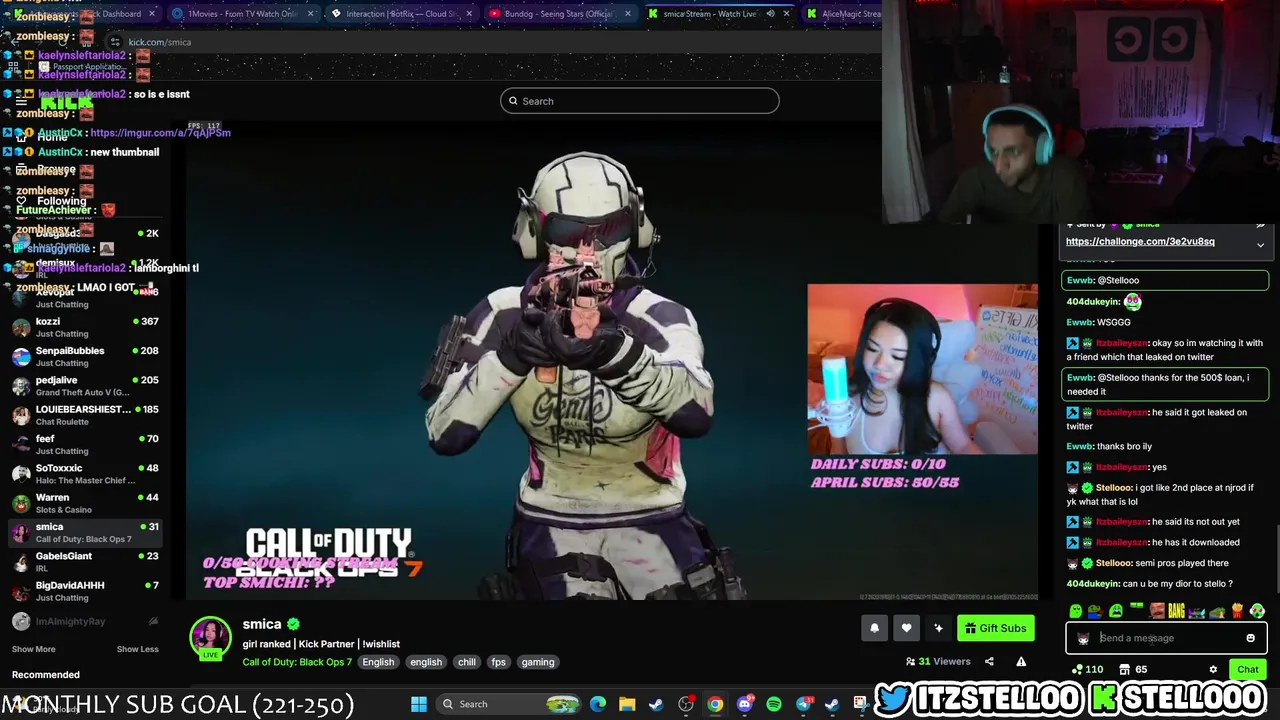Click the chill tag

(x=467, y=662)
